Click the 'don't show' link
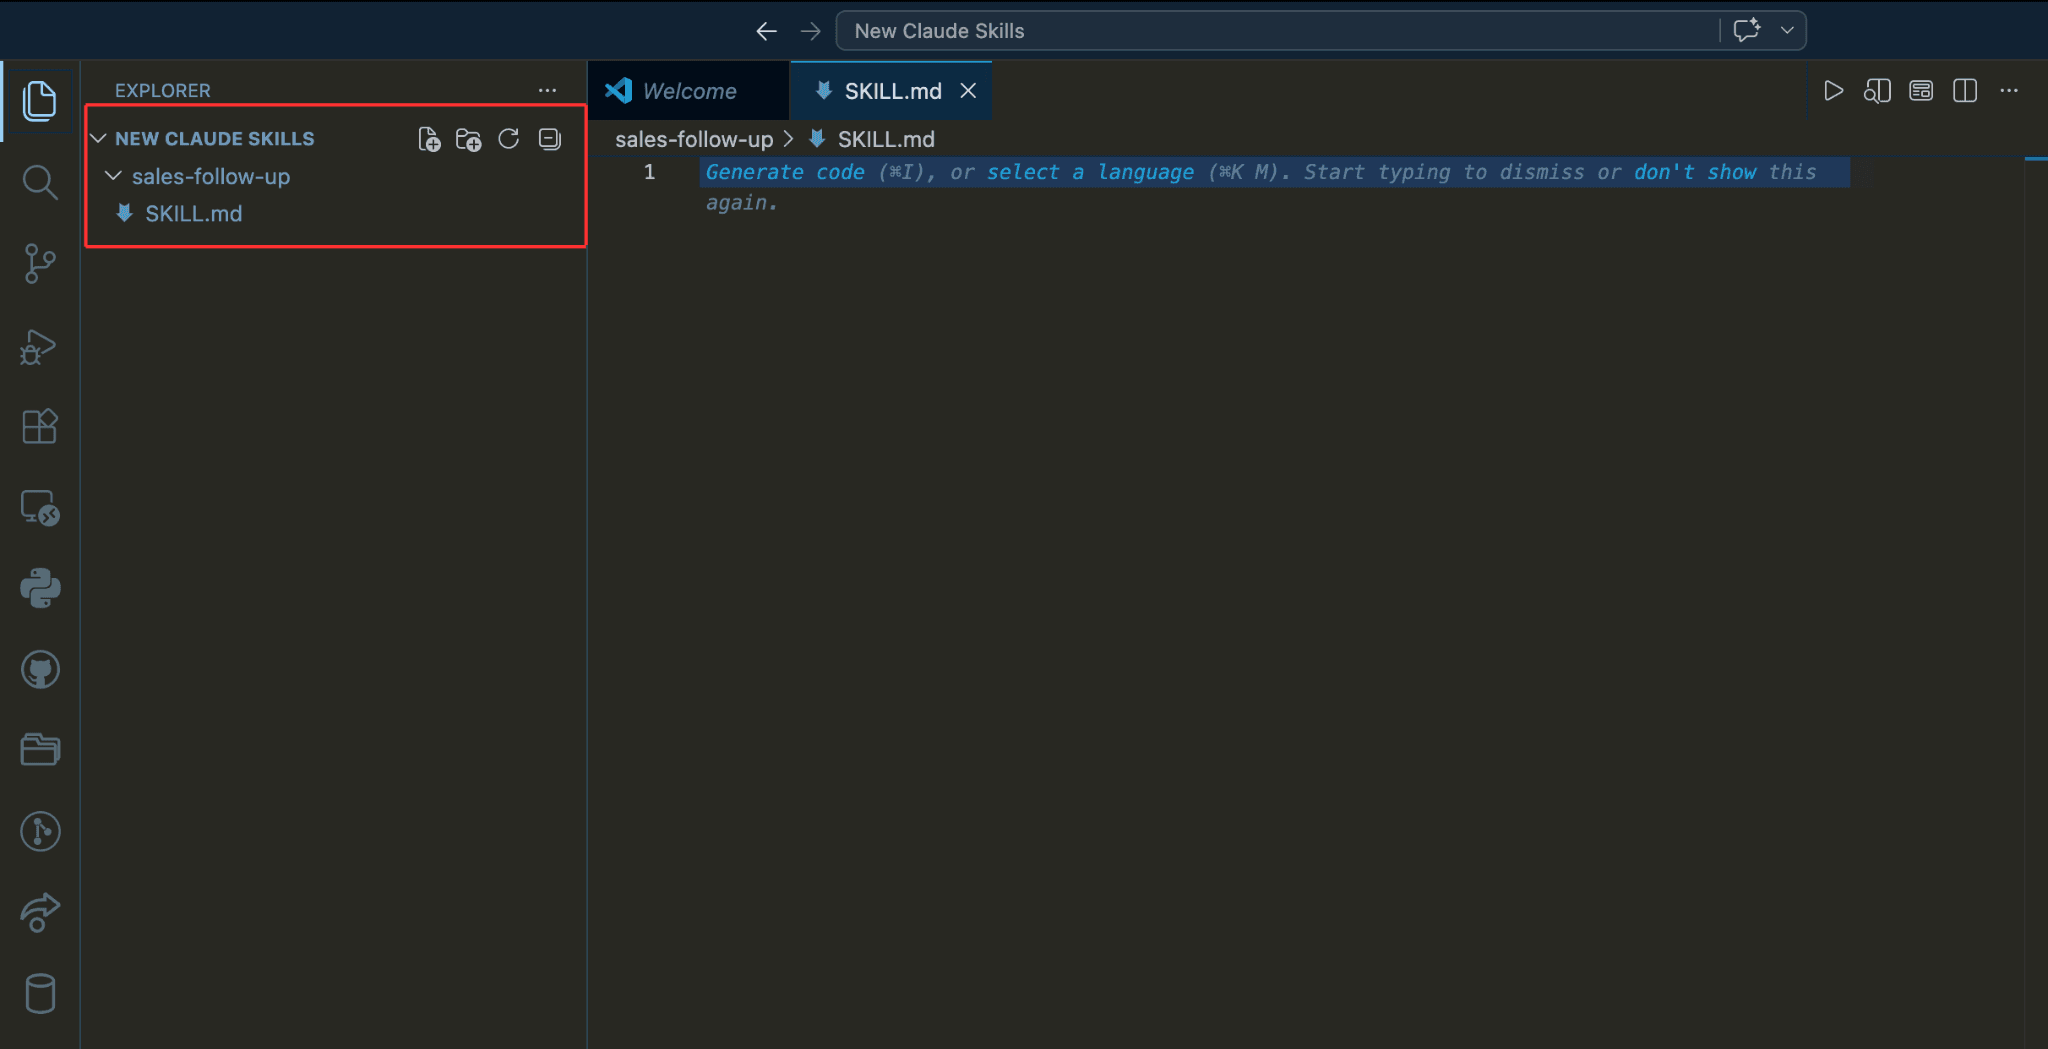The image size is (2048, 1049). coord(1695,172)
